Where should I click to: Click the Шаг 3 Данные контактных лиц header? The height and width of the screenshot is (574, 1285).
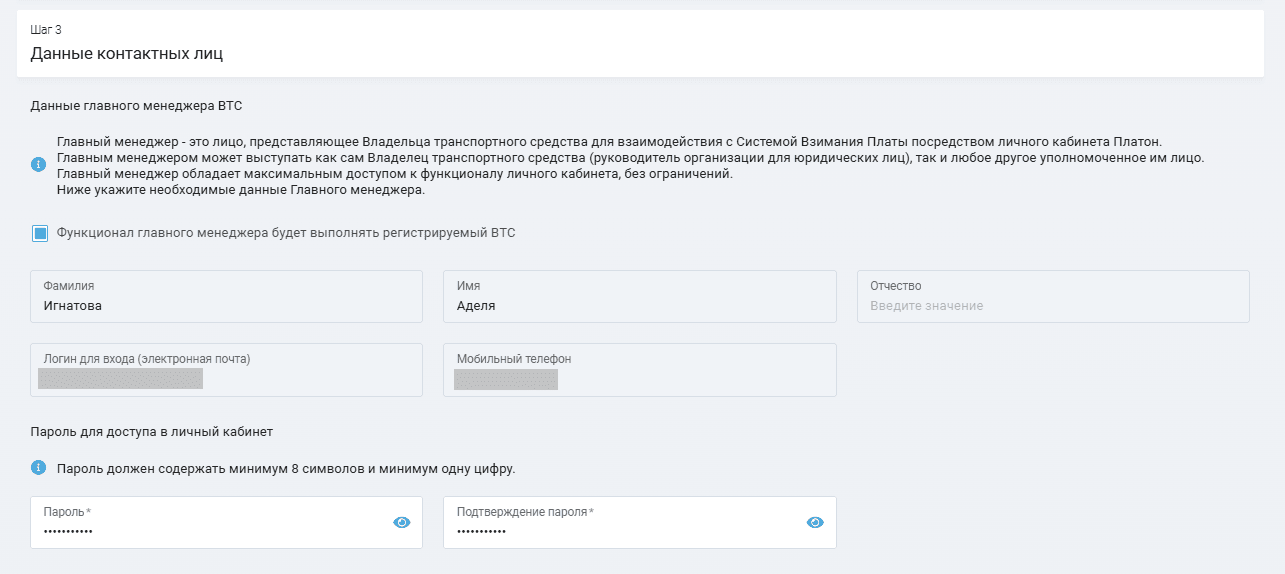641,43
